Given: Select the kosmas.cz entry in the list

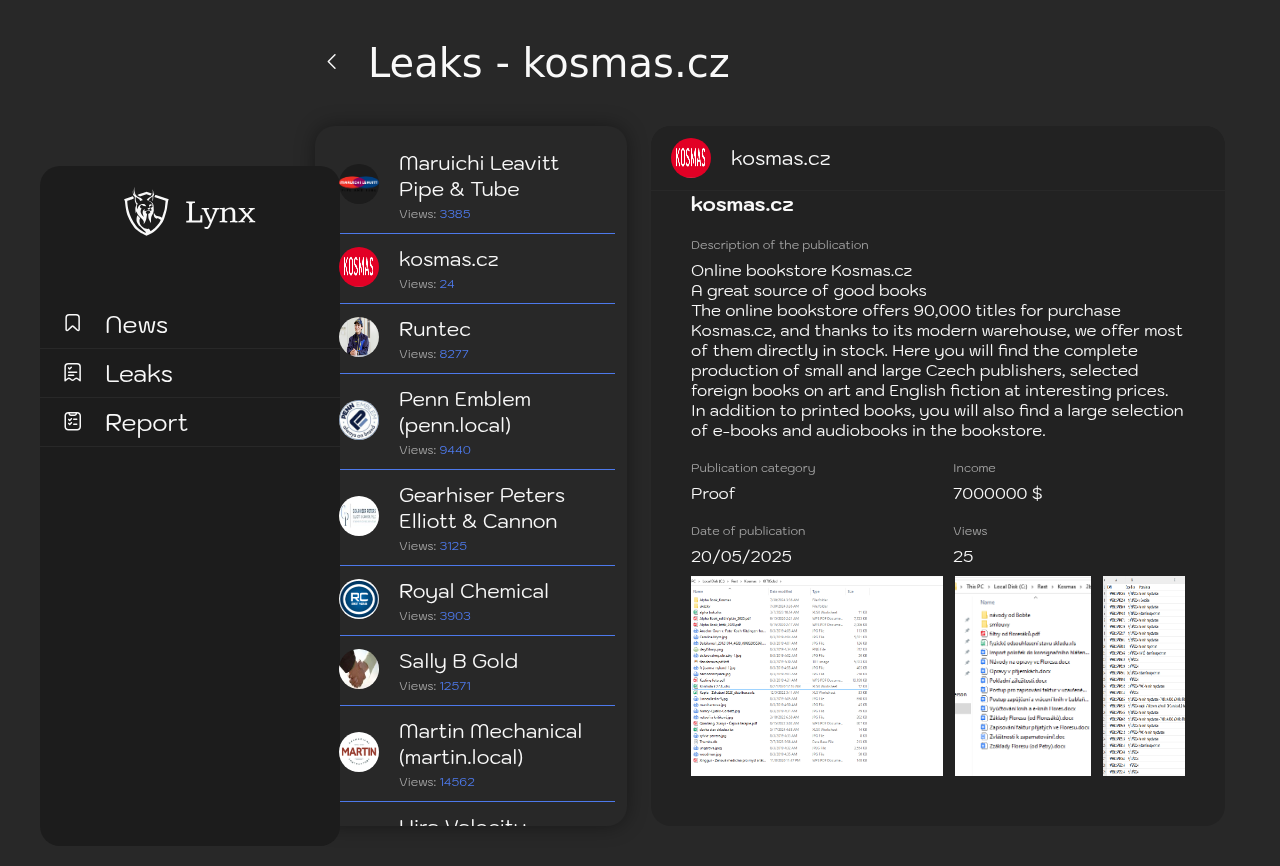Looking at the screenshot, I should tap(477, 269).
